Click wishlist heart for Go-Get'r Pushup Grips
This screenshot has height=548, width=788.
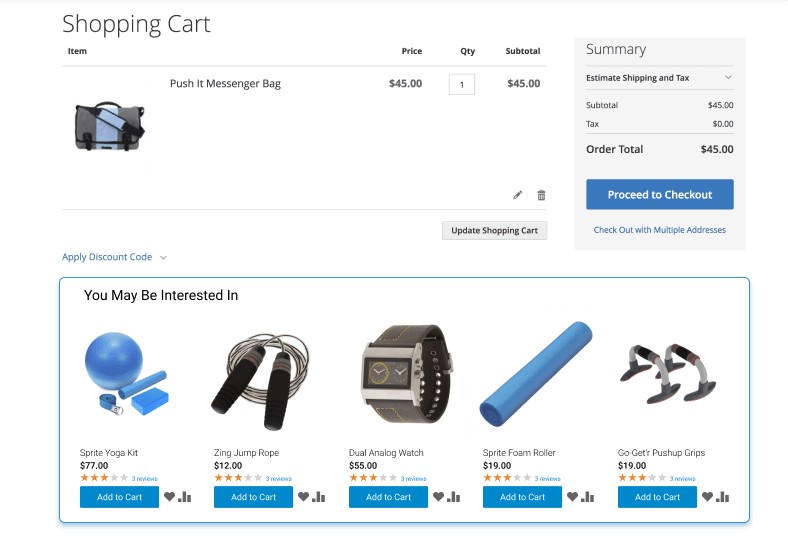pos(707,497)
